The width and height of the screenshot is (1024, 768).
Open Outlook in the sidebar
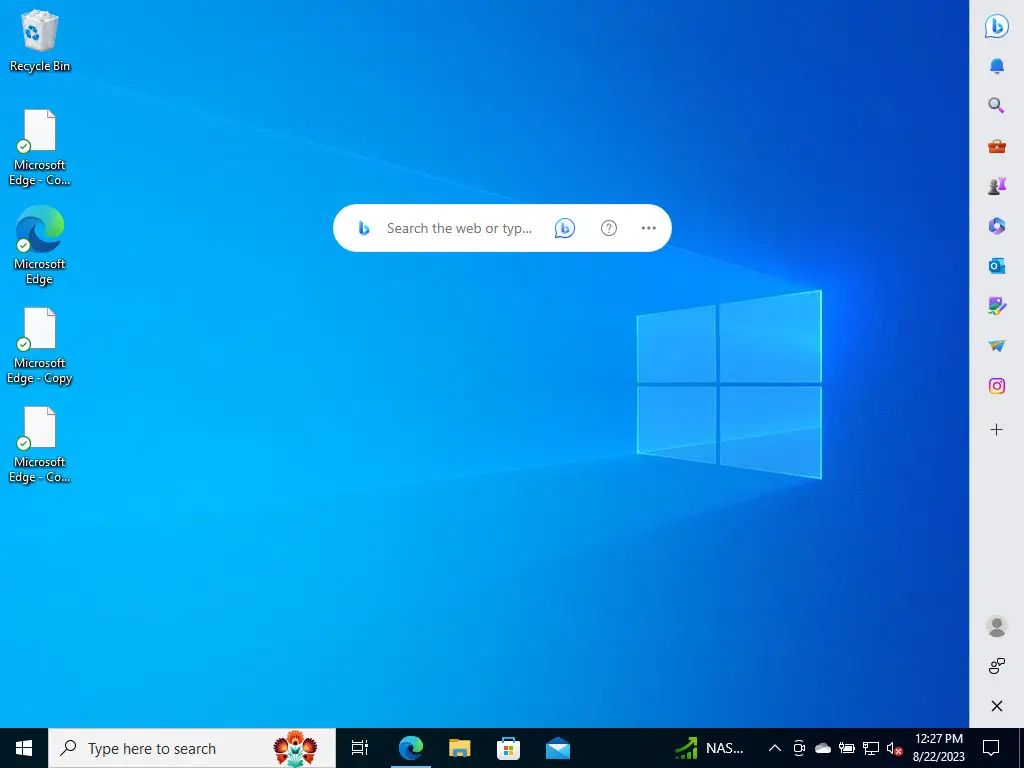coord(997,266)
